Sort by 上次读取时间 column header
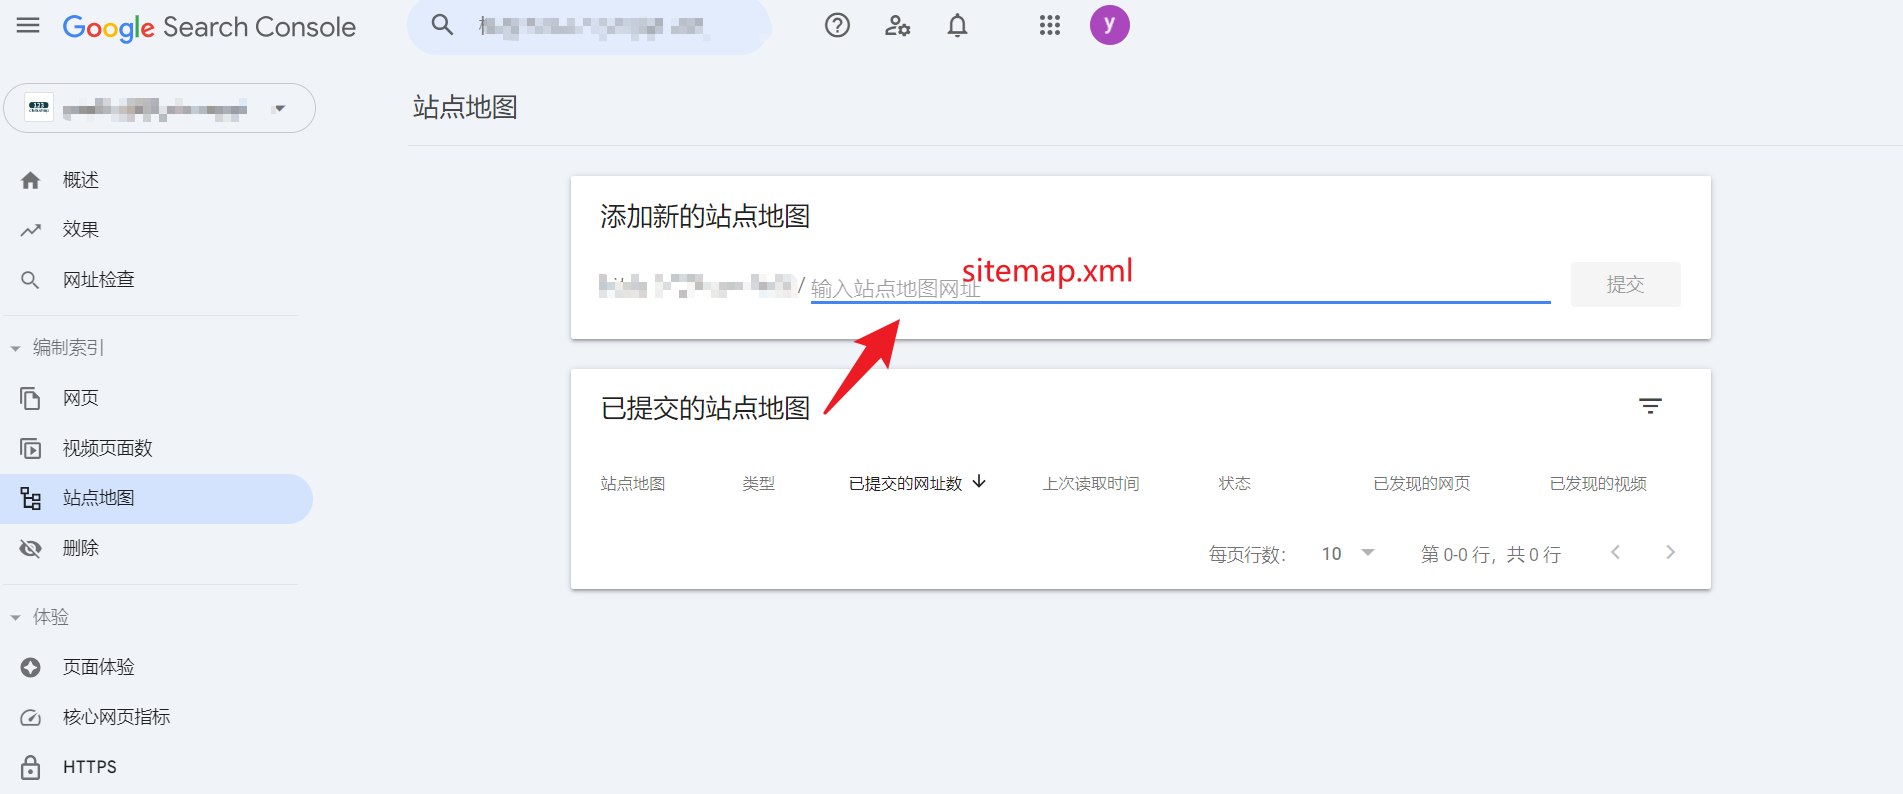This screenshot has width=1903, height=794. coord(1090,484)
